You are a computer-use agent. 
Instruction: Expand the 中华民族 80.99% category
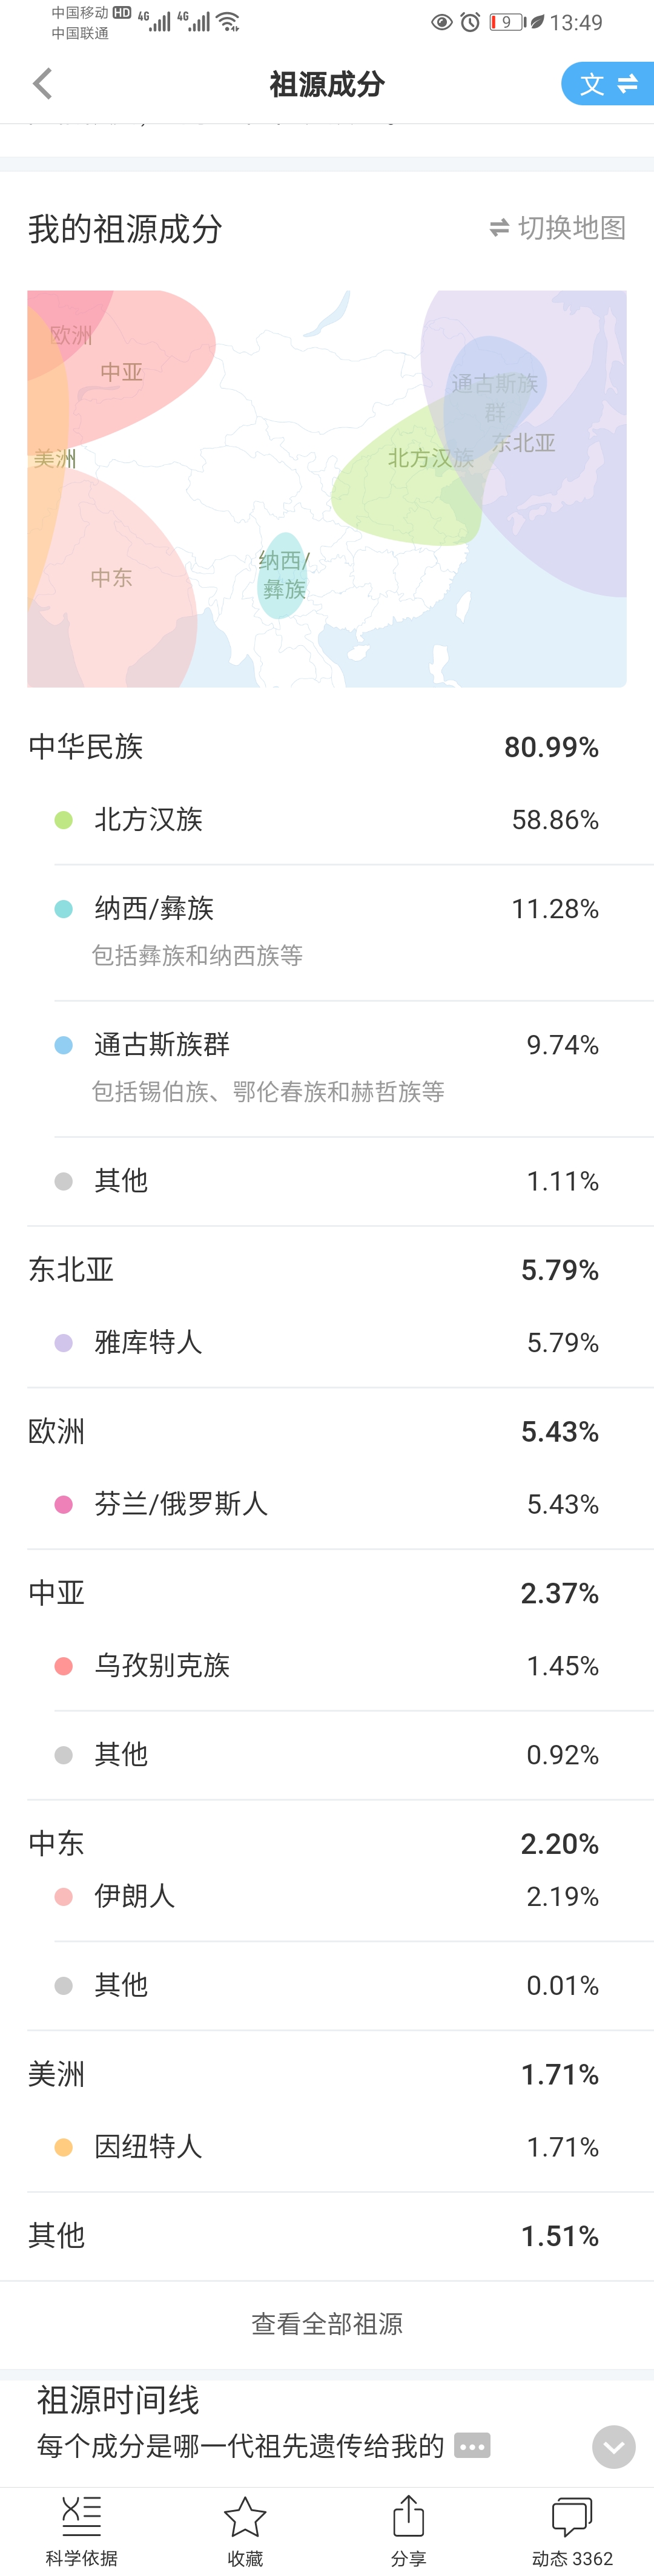pyautogui.click(x=313, y=747)
